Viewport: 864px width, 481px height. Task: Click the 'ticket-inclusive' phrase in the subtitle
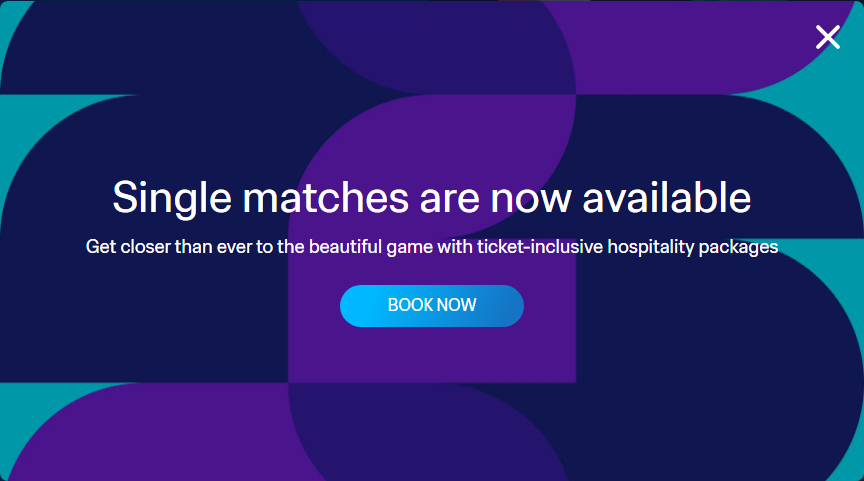pos(540,246)
